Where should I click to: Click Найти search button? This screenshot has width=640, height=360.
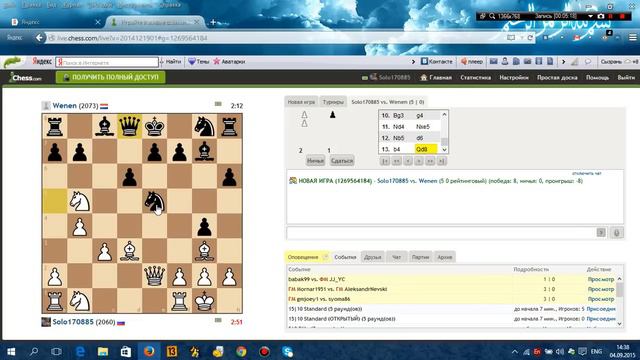173,62
